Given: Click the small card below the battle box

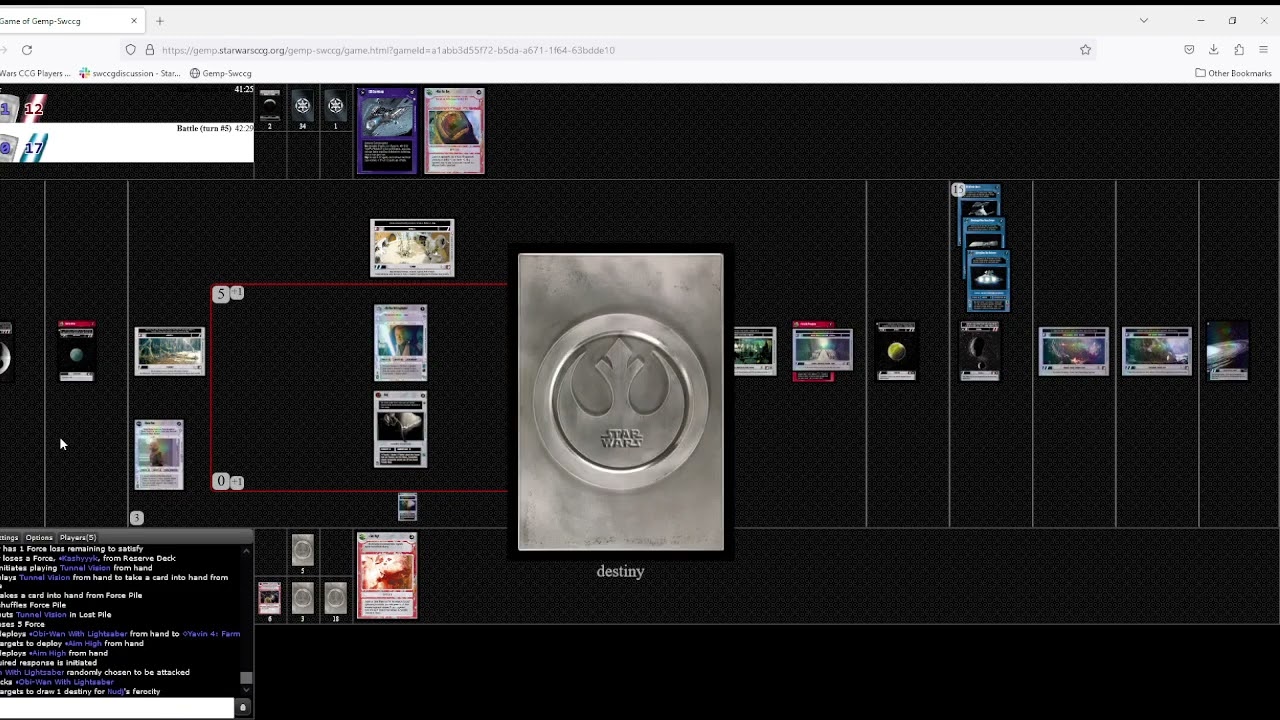Looking at the screenshot, I should point(407,506).
